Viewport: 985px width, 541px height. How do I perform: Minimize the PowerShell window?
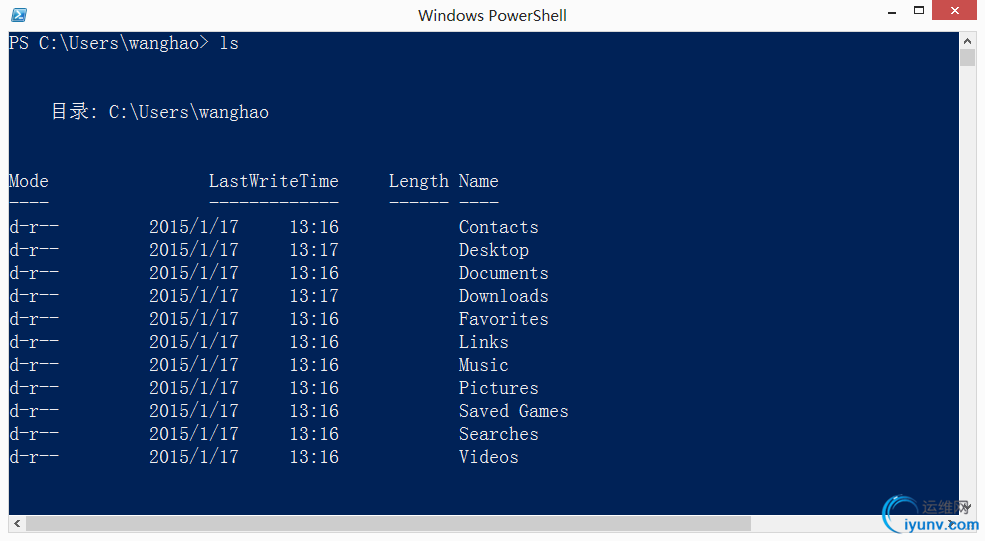(x=891, y=11)
